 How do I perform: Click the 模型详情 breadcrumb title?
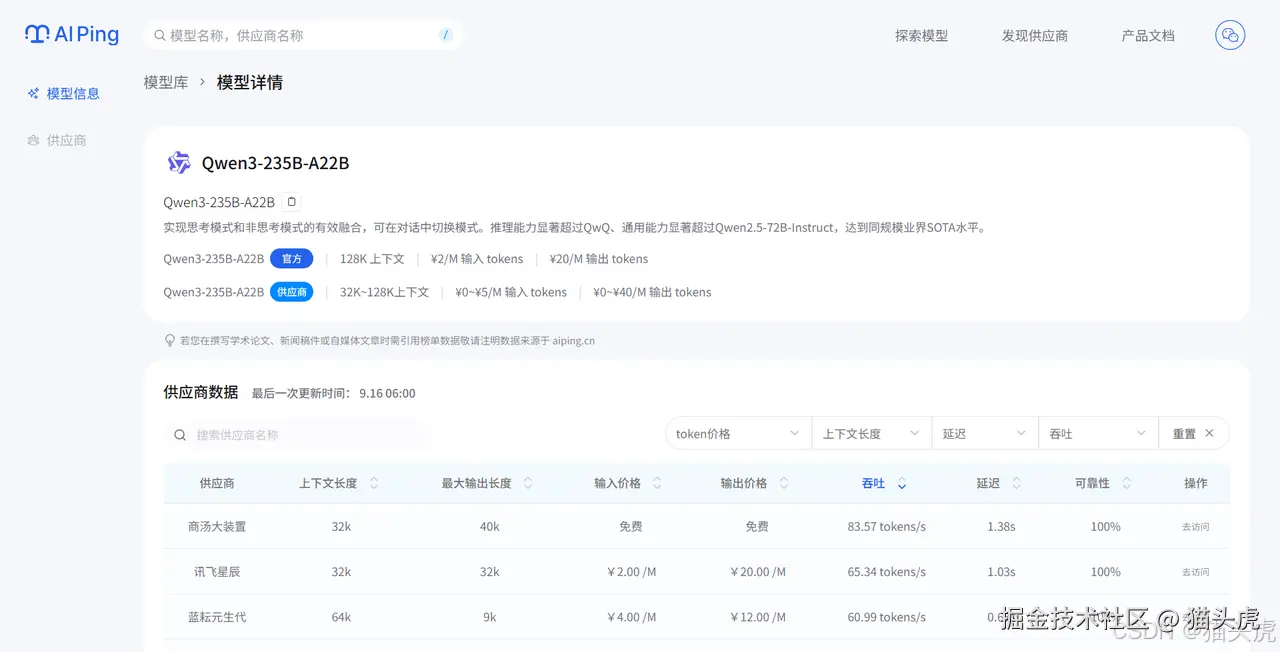[x=250, y=82]
